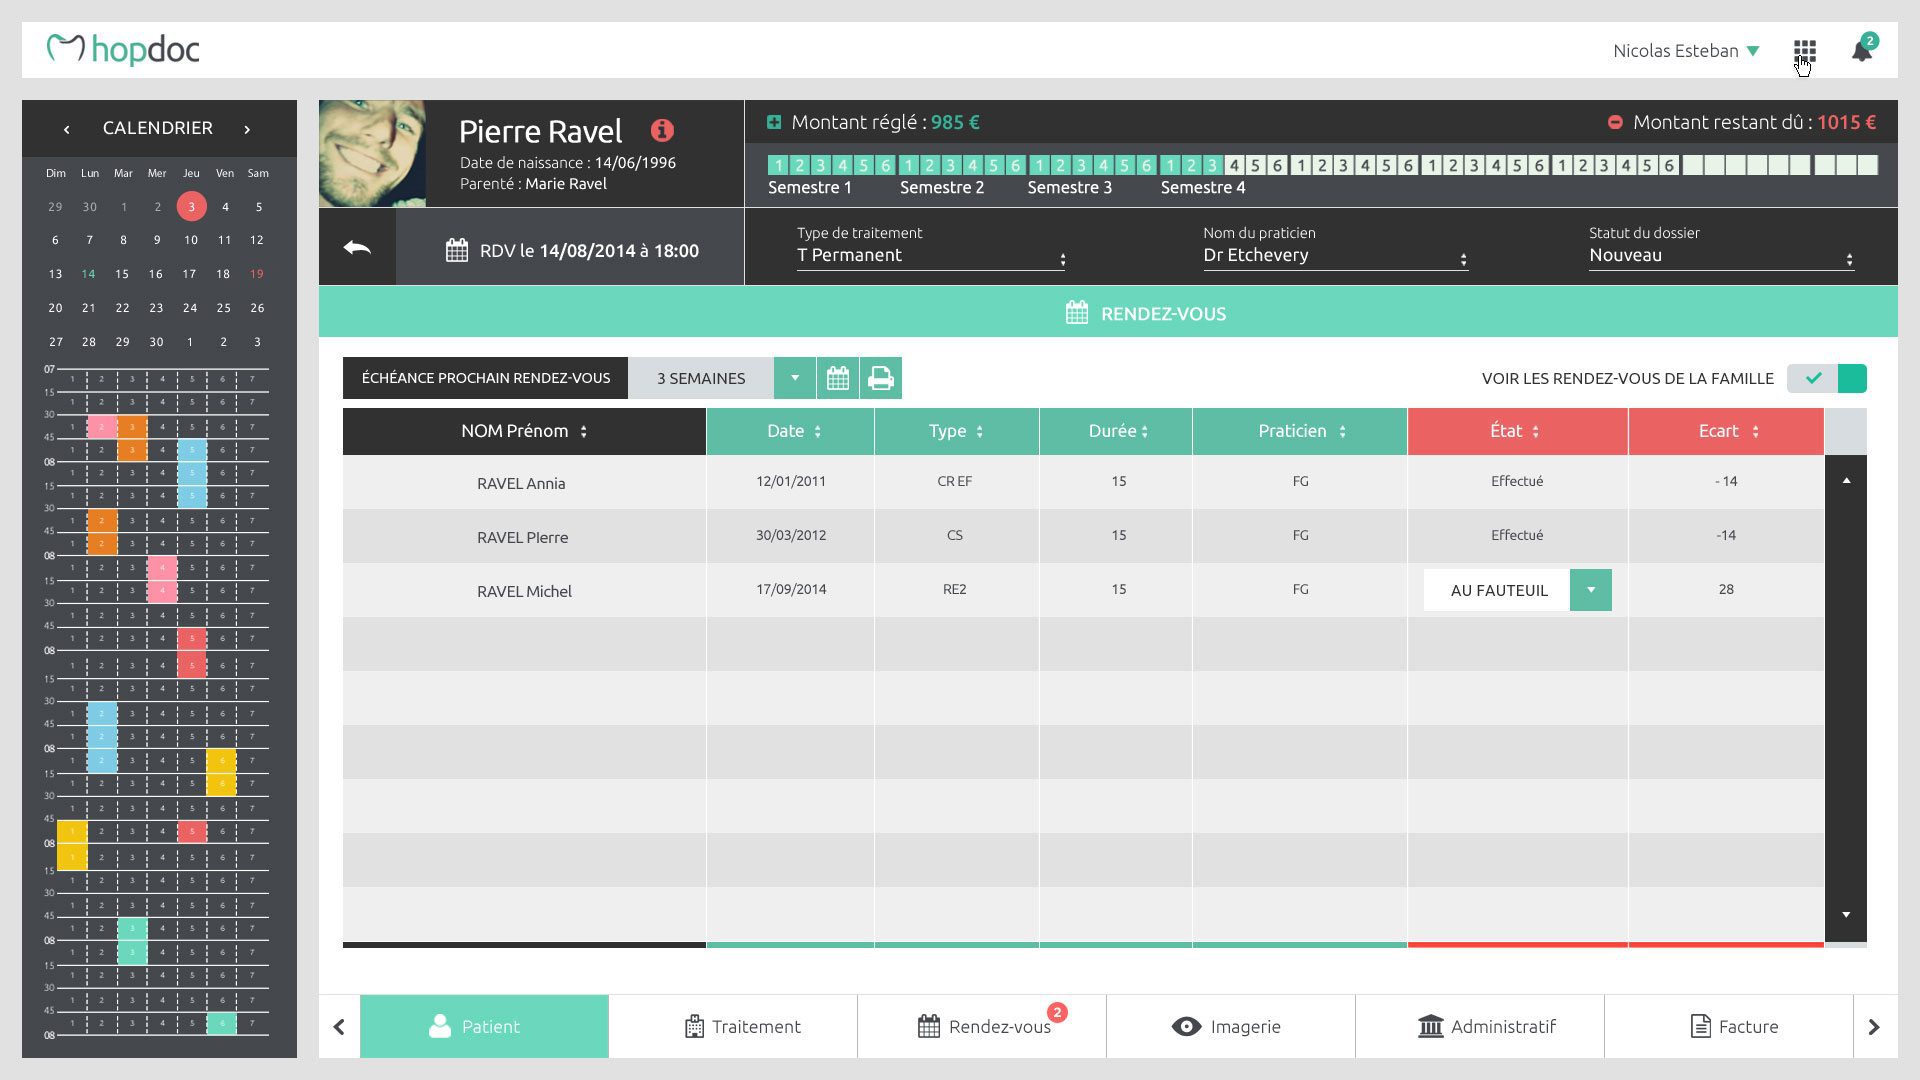Open Nicolas Esteban user menu
The height and width of the screenshot is (1080, 1920).
coord(1686,51)
